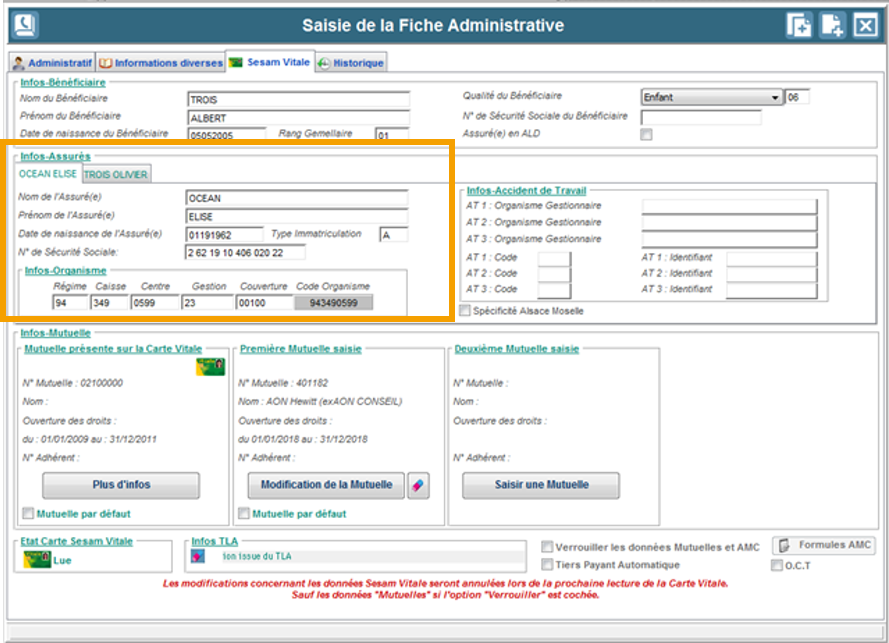Enable Spécificité Alsace Moselle checkbox
The height and width of the screenshot is (643, 889).
pos(465,311)
